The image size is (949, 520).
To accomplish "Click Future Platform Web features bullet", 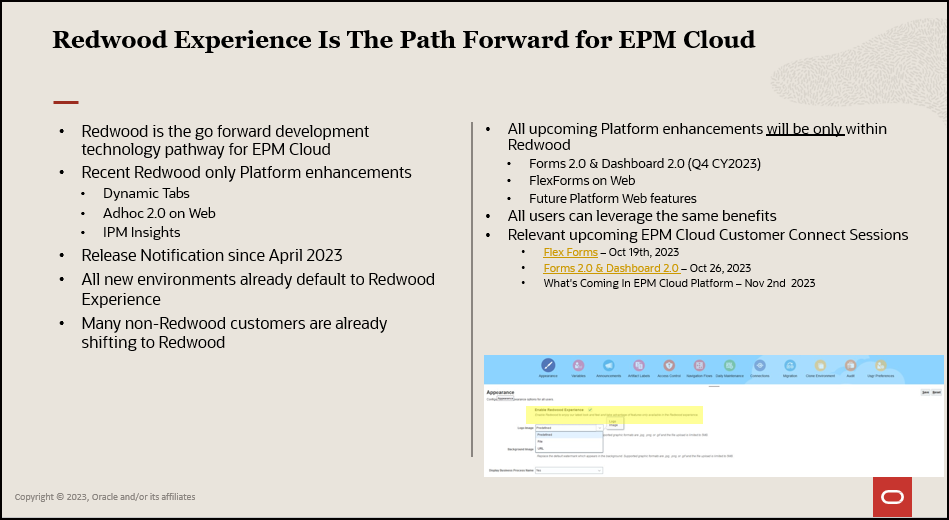I will (612, 199).
